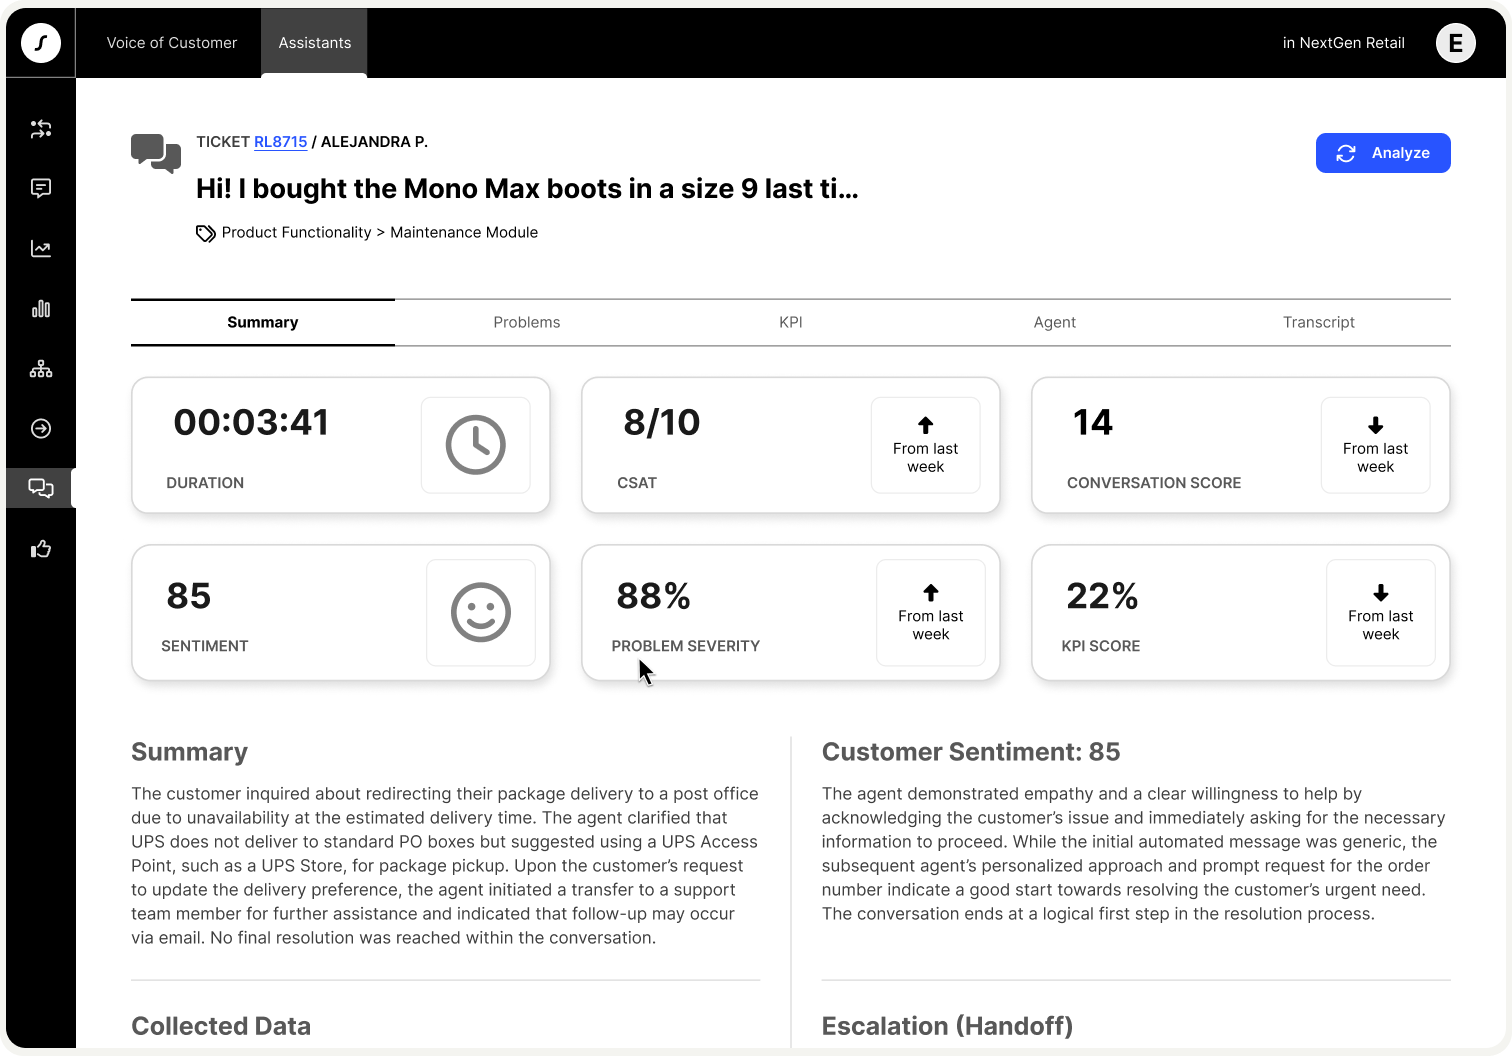Open the org hierarchy sidebar icon
Viewport: 1512px width, 1056px height.
(41, 369)
